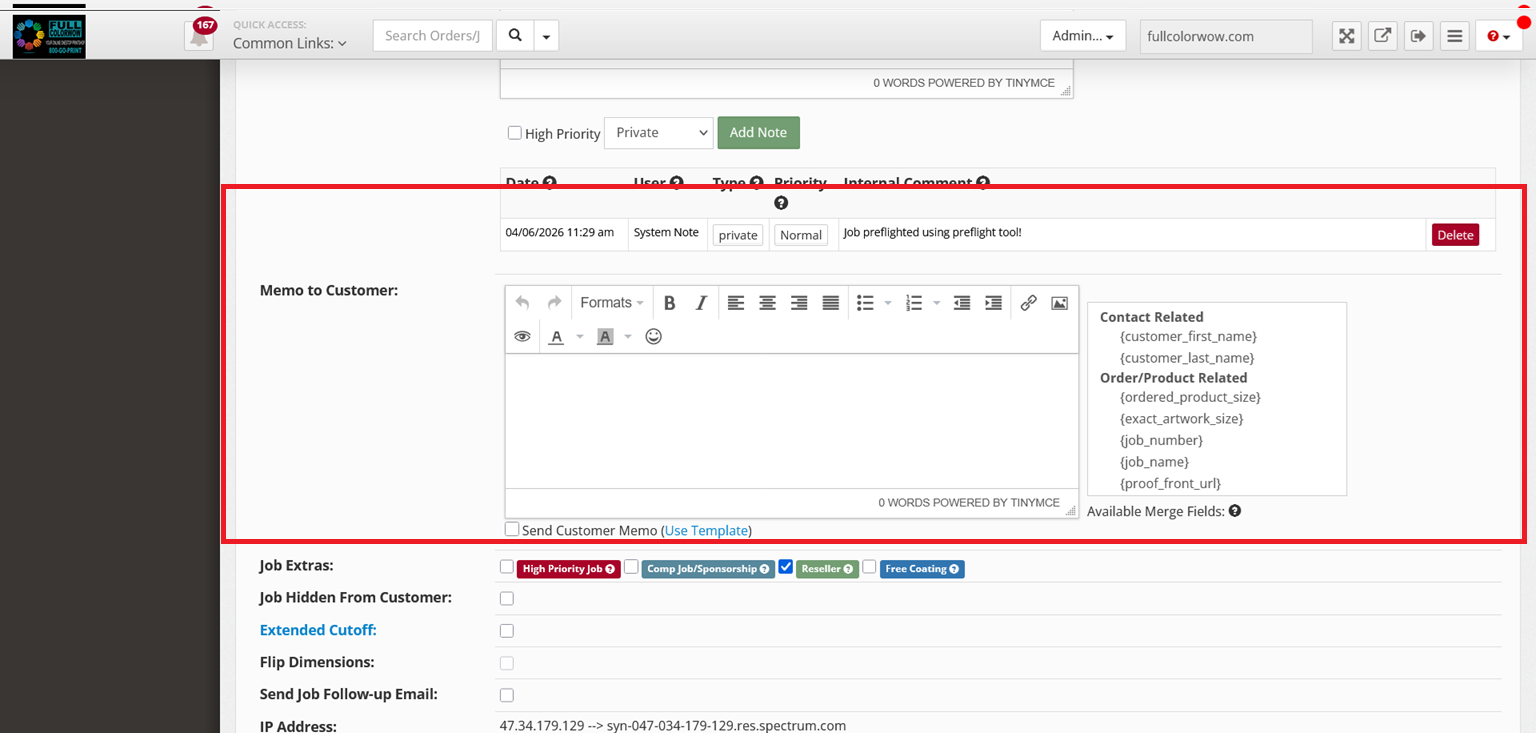Insert a link using the link icon

1028,303
